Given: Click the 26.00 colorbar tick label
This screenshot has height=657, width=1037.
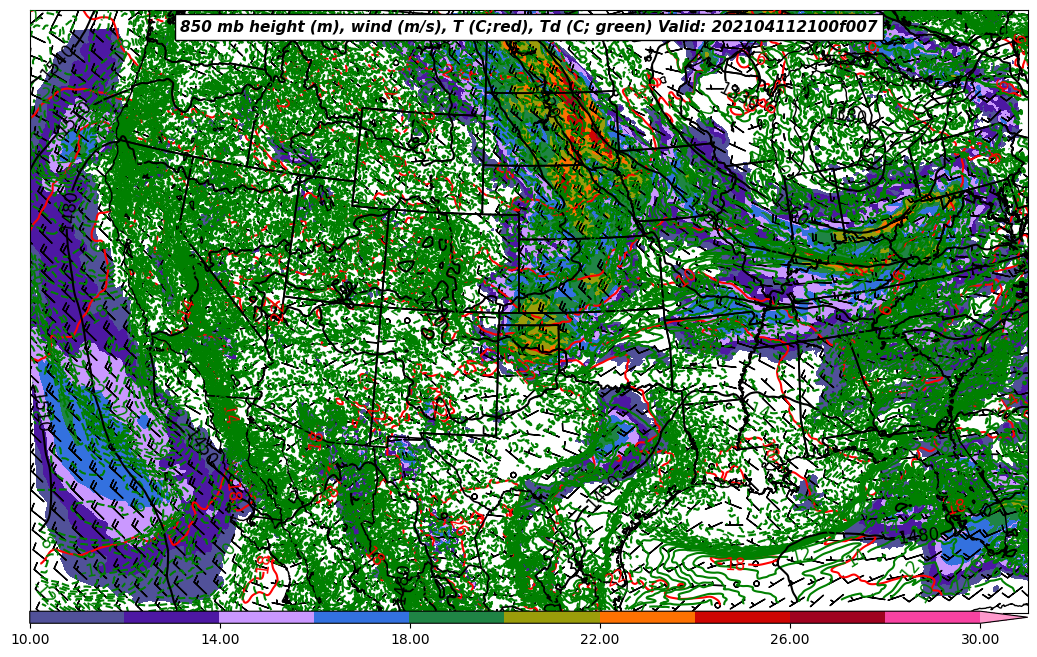Looking at the screenshot, I should (790, 640).
